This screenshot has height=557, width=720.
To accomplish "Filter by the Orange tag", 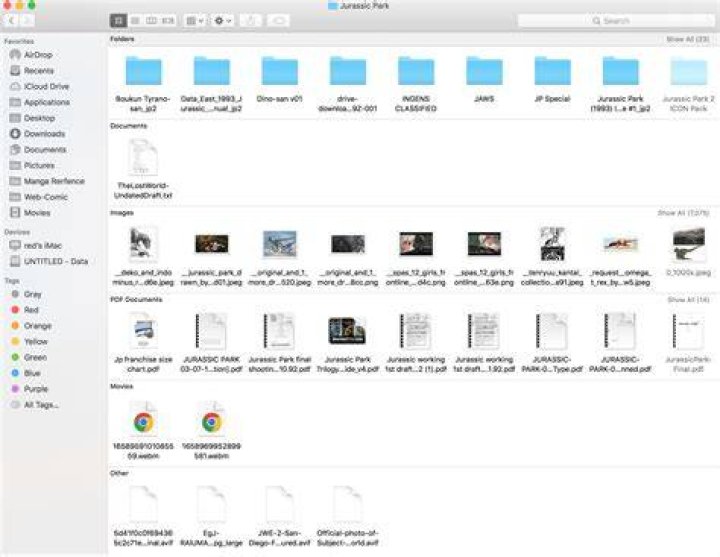I will (x=37, y=326).
